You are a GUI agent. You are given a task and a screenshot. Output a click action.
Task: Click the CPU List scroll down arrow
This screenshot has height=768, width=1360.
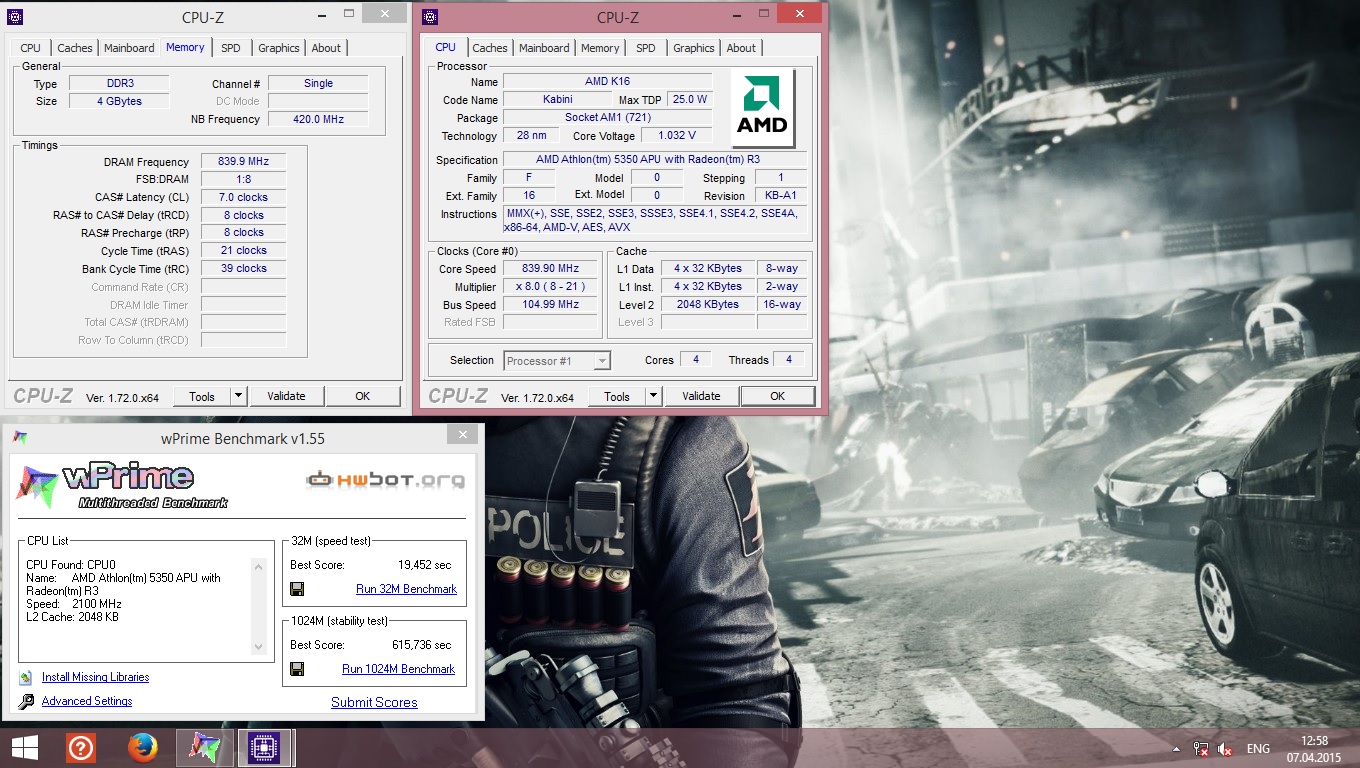tap(259, 646)
